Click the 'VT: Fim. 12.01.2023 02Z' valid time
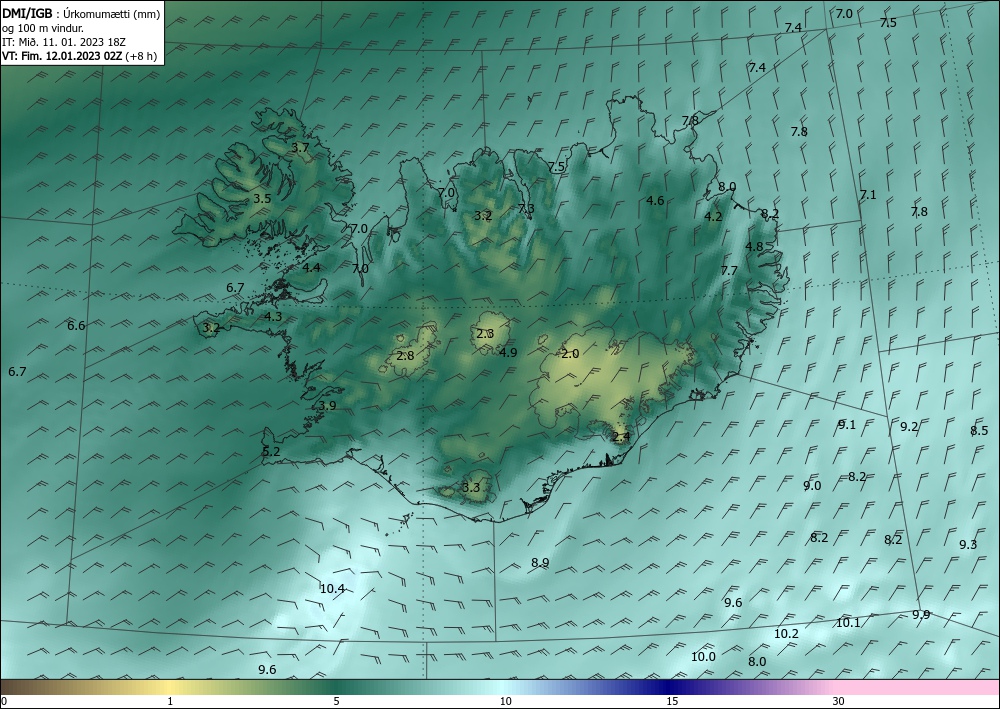 [62, 56]
